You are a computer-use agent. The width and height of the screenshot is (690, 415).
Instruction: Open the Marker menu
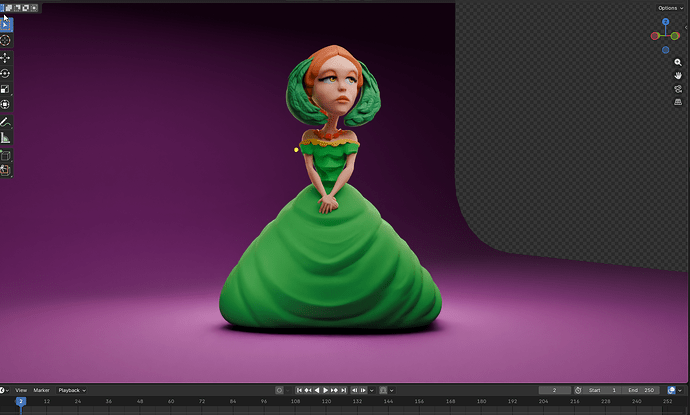[x=41, y=390]
